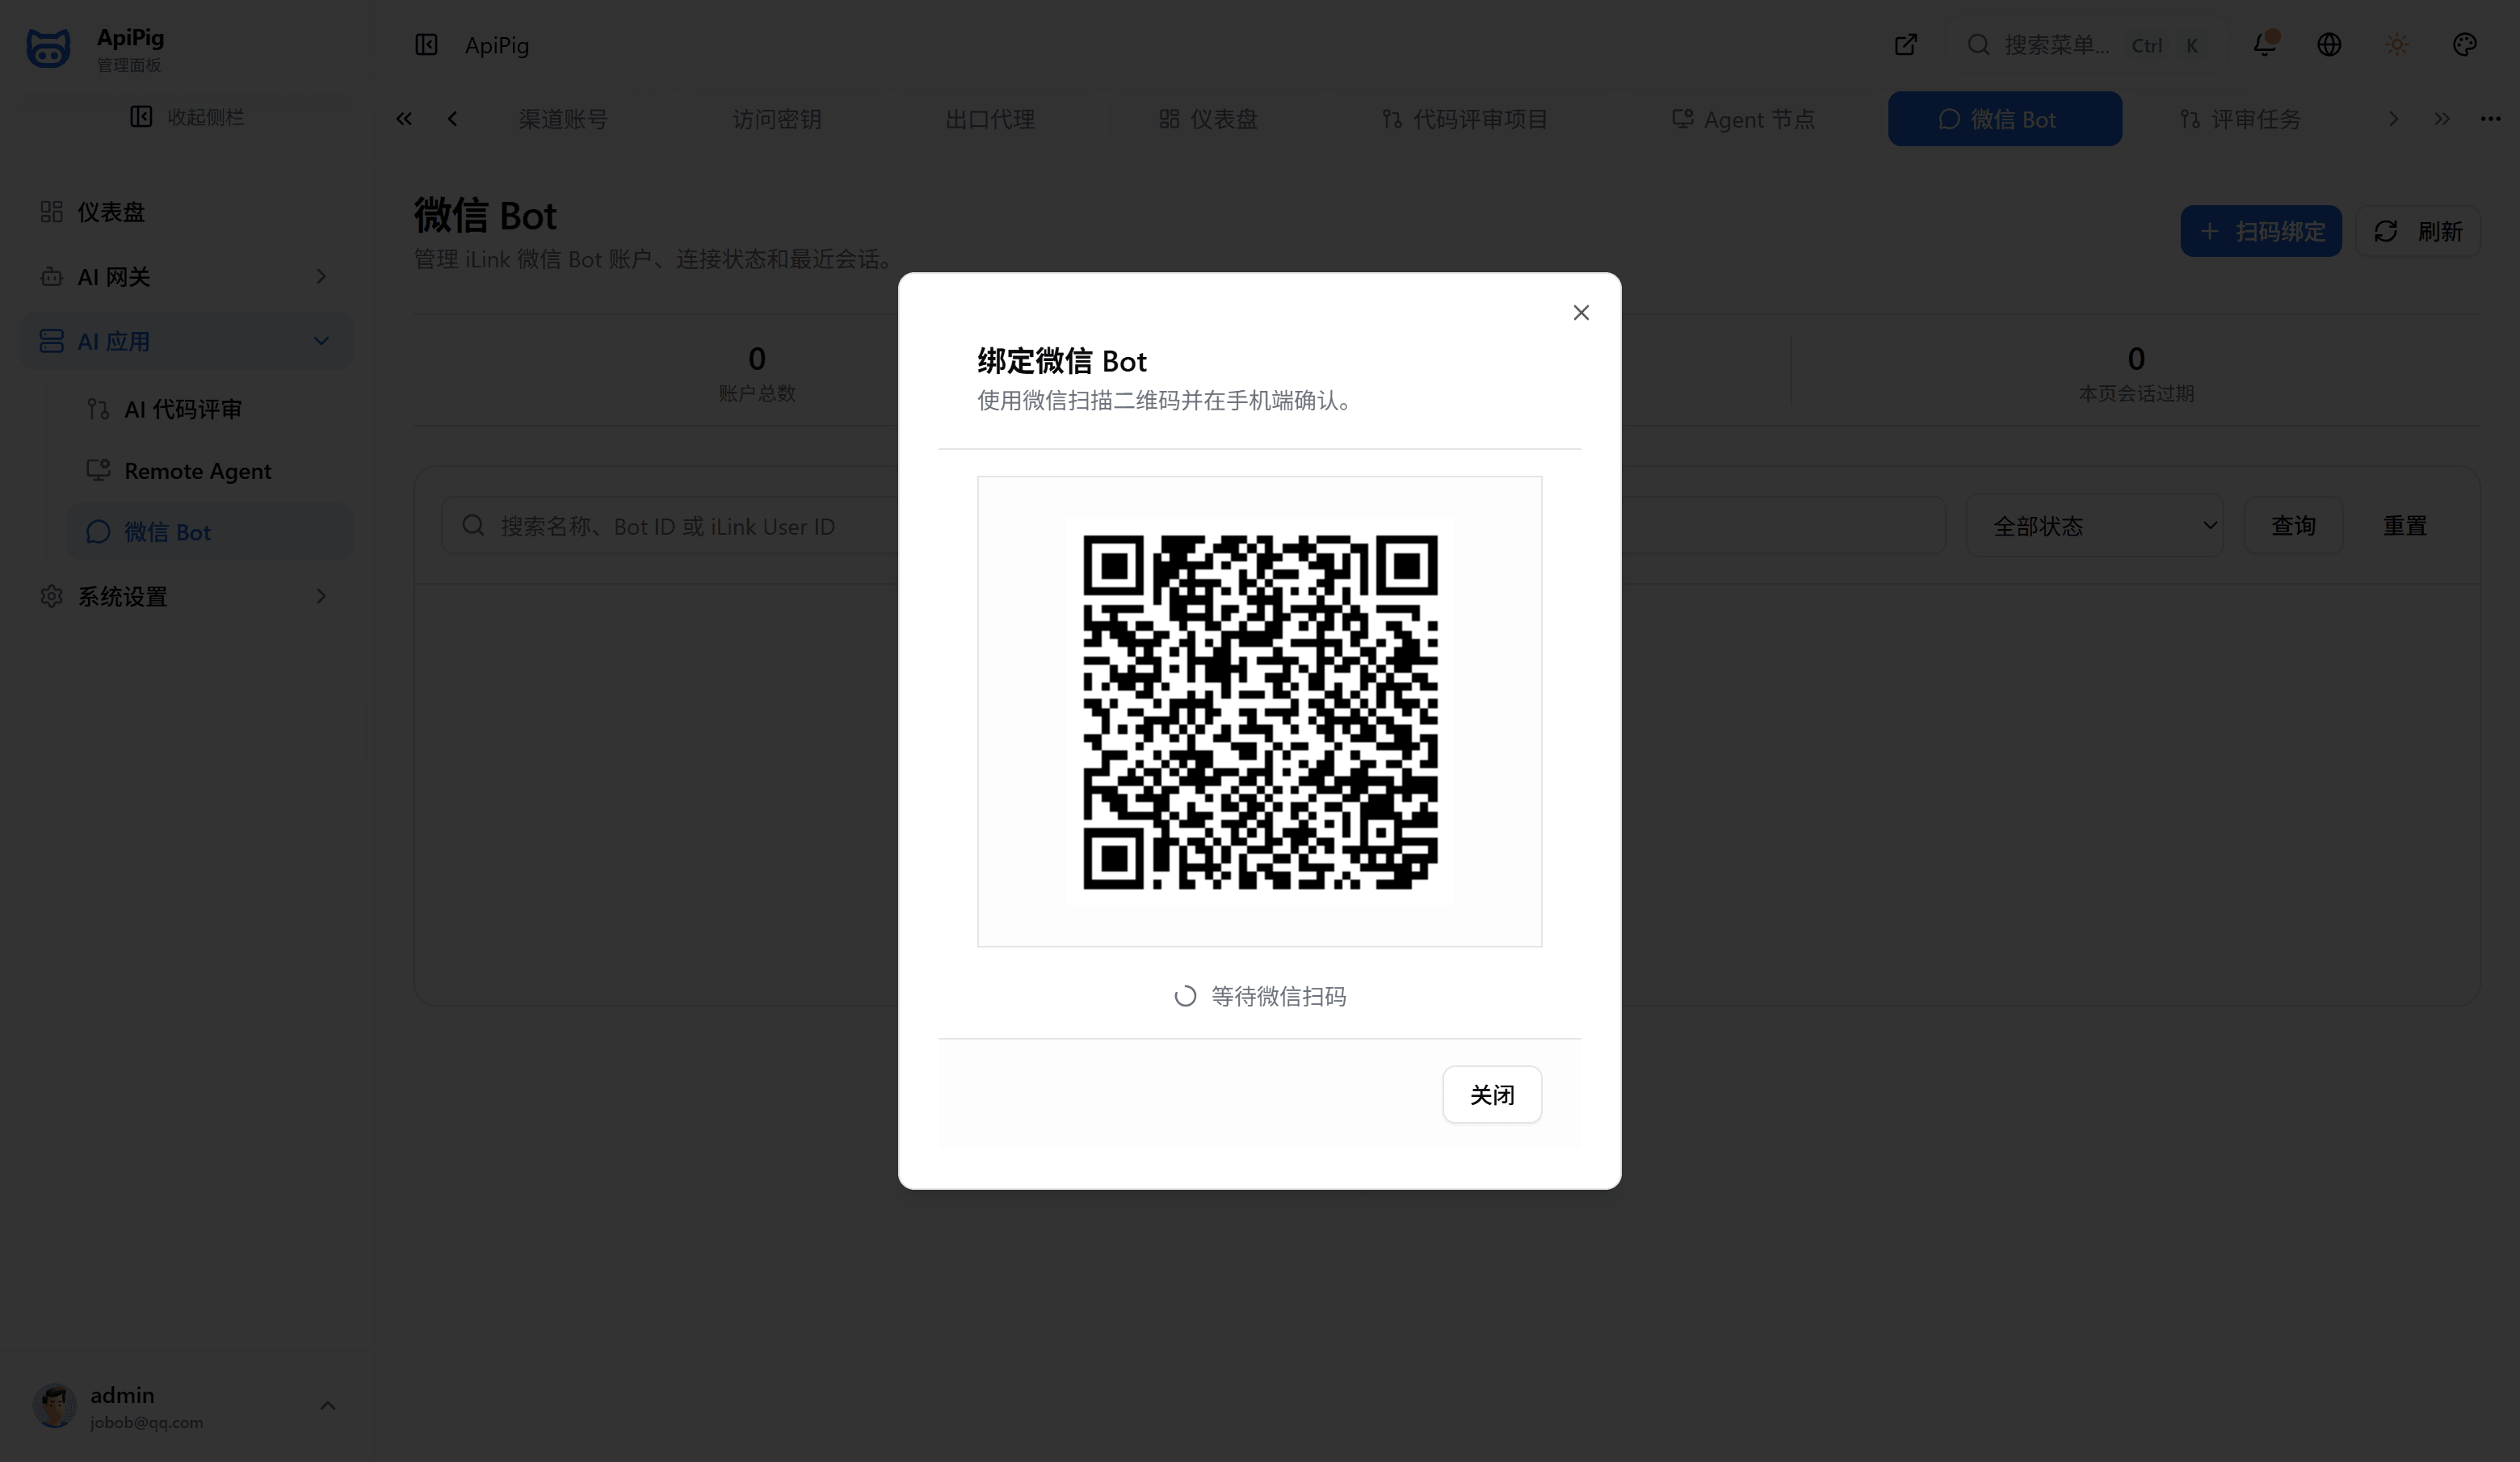Click the 账户总数 statistic
The width and height of the screenshot is (2520, 1462).
(756, 373)
